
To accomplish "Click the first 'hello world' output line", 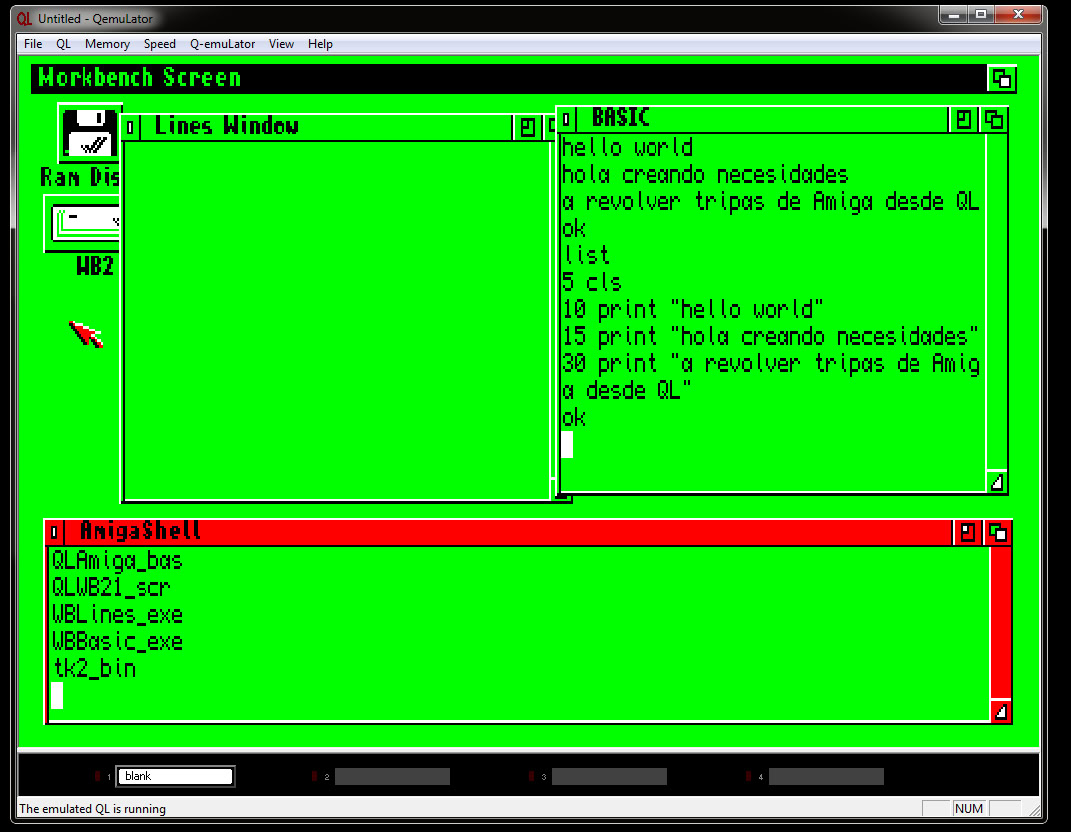I will 627,148.
